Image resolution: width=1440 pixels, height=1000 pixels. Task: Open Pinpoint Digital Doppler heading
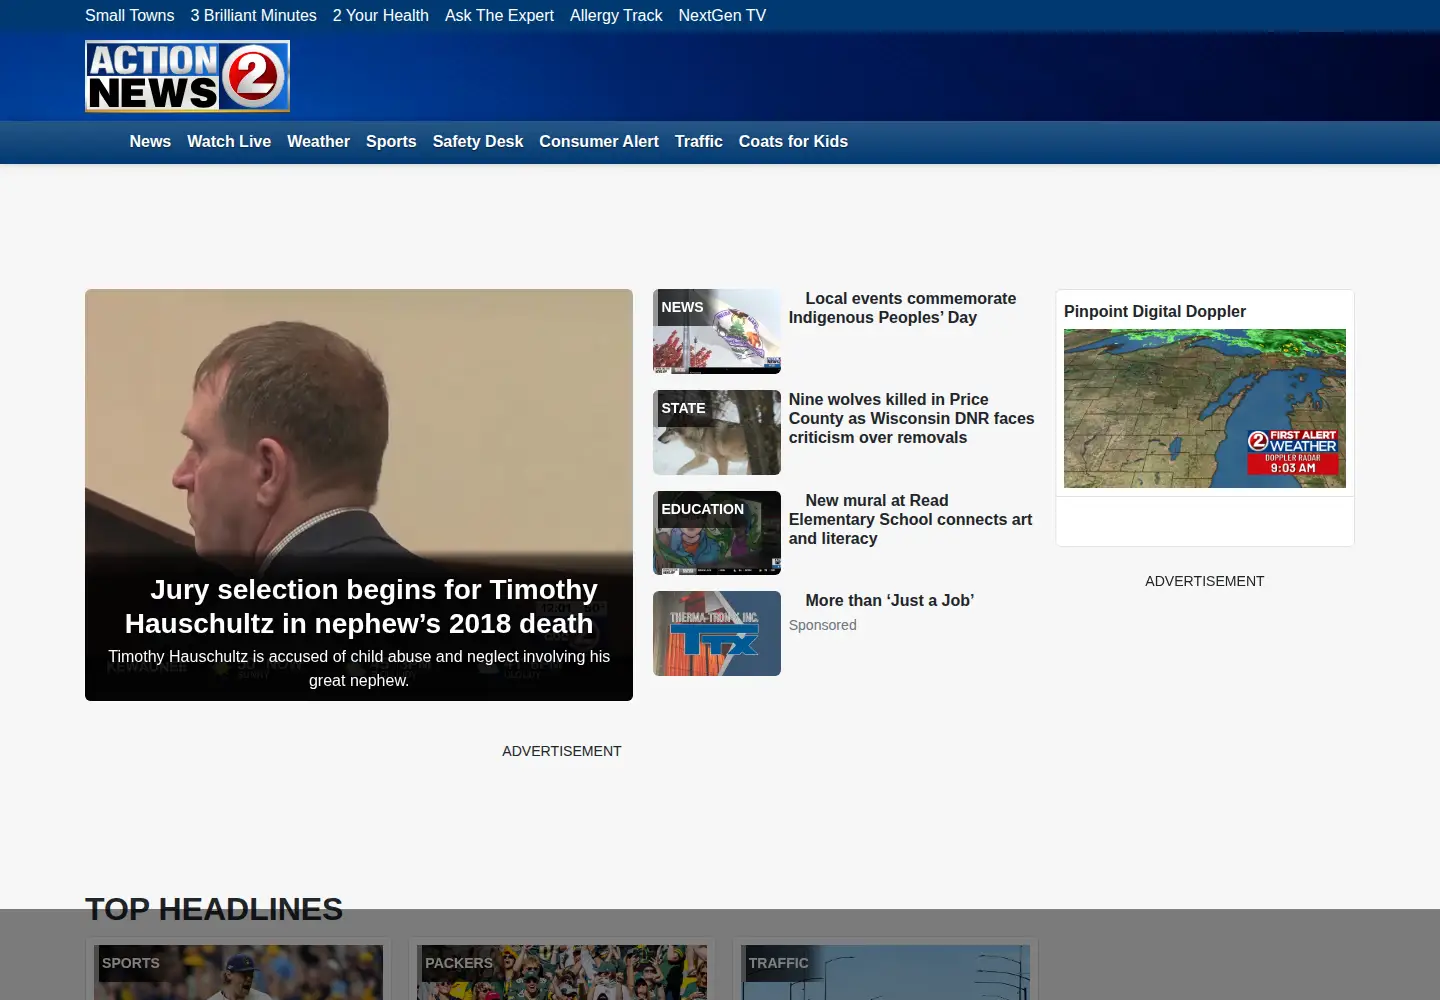tap(1155, 311)
